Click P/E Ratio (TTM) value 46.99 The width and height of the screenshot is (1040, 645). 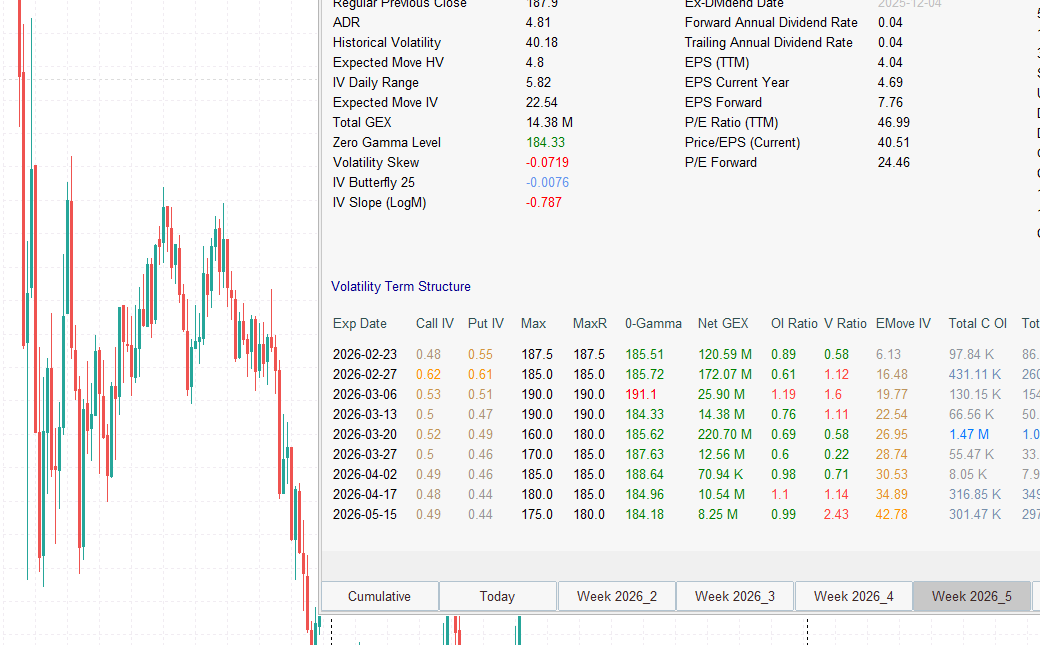click(893, 122)
